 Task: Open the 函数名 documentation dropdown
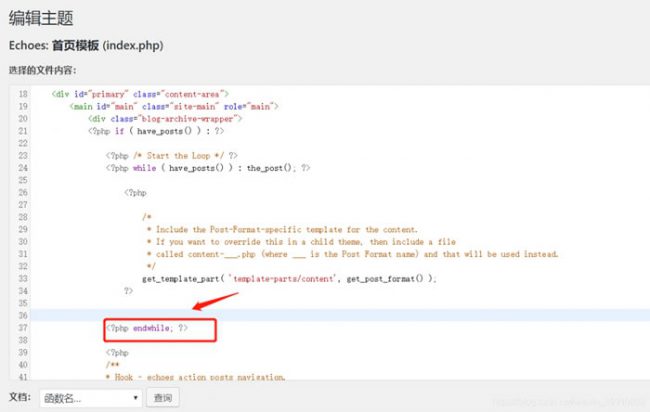click(x=90, y=397)
